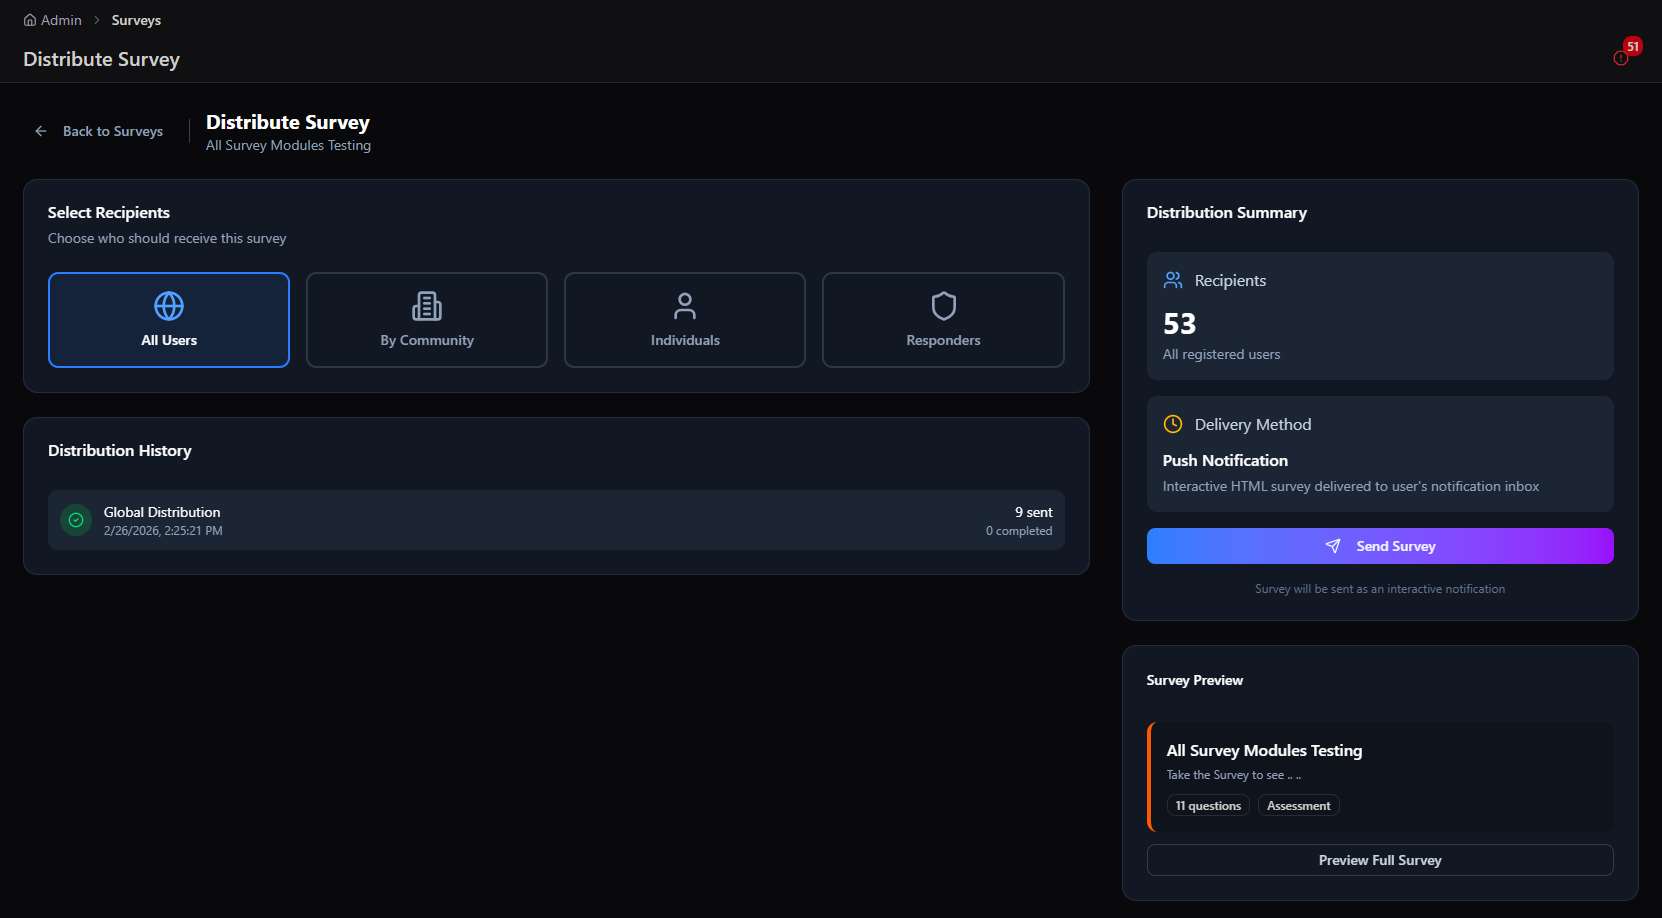Select the Individuals person icon
The width and height of the screenshot is (1662, 918).
(x=685, y=306)
